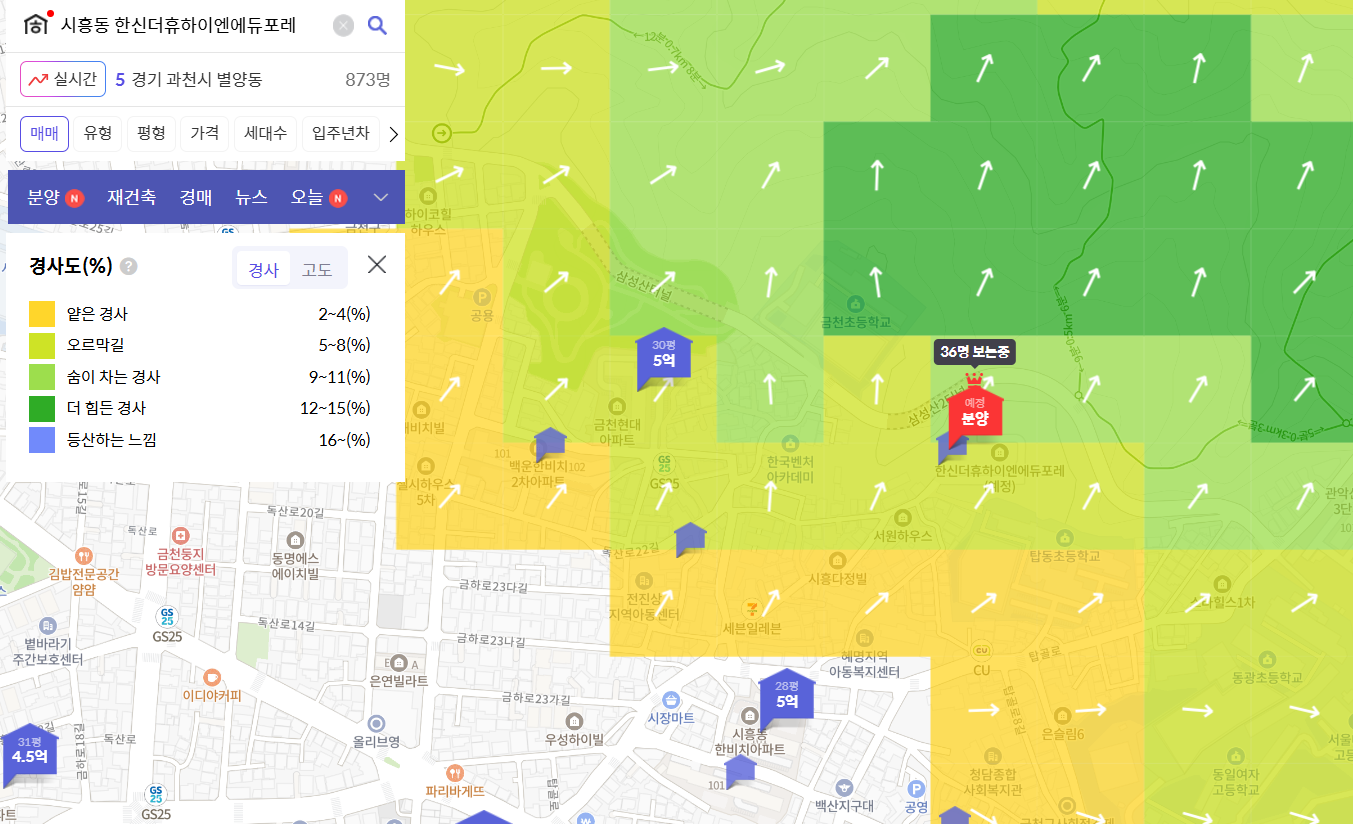The height and width of the screenshot is (824, 1353).
Task: Toggle the 매매 filter chip
Action: tap(44, 134)
